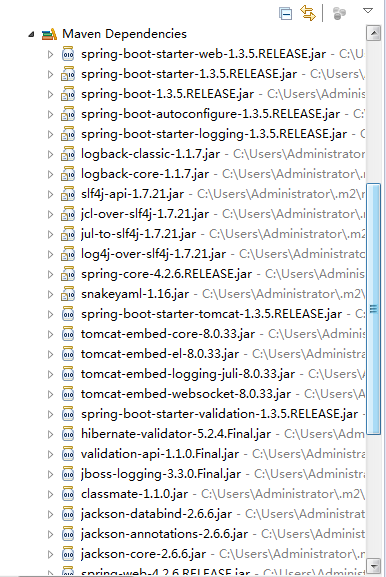386x577 pixels.
Task: Select tomcat-embed-logging-juli-8.0.33.jar entry
Action: (x=188, y=374)
